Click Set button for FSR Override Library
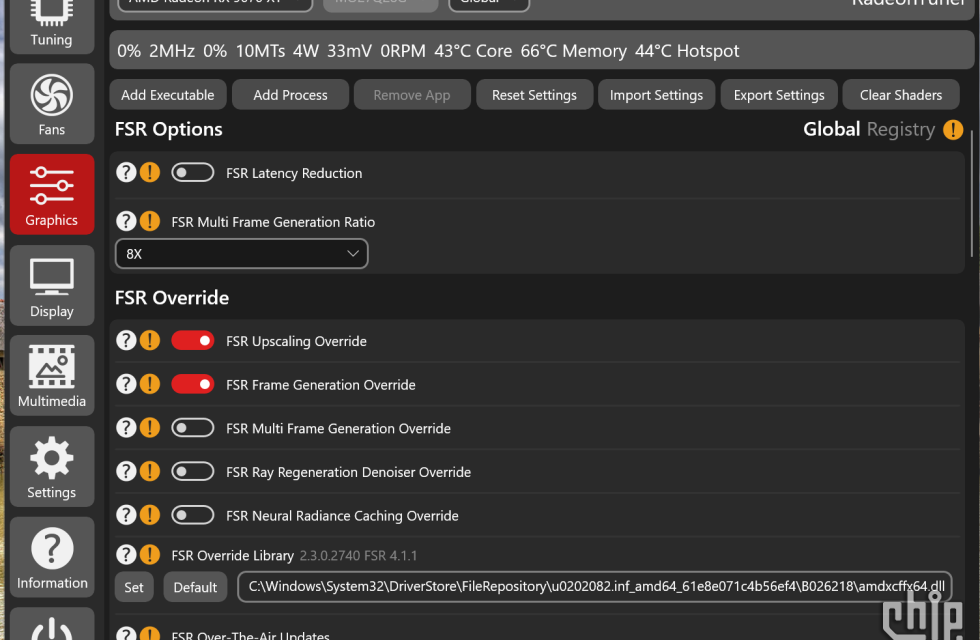This screenshot has height=640, width=980. click(134, 587)
